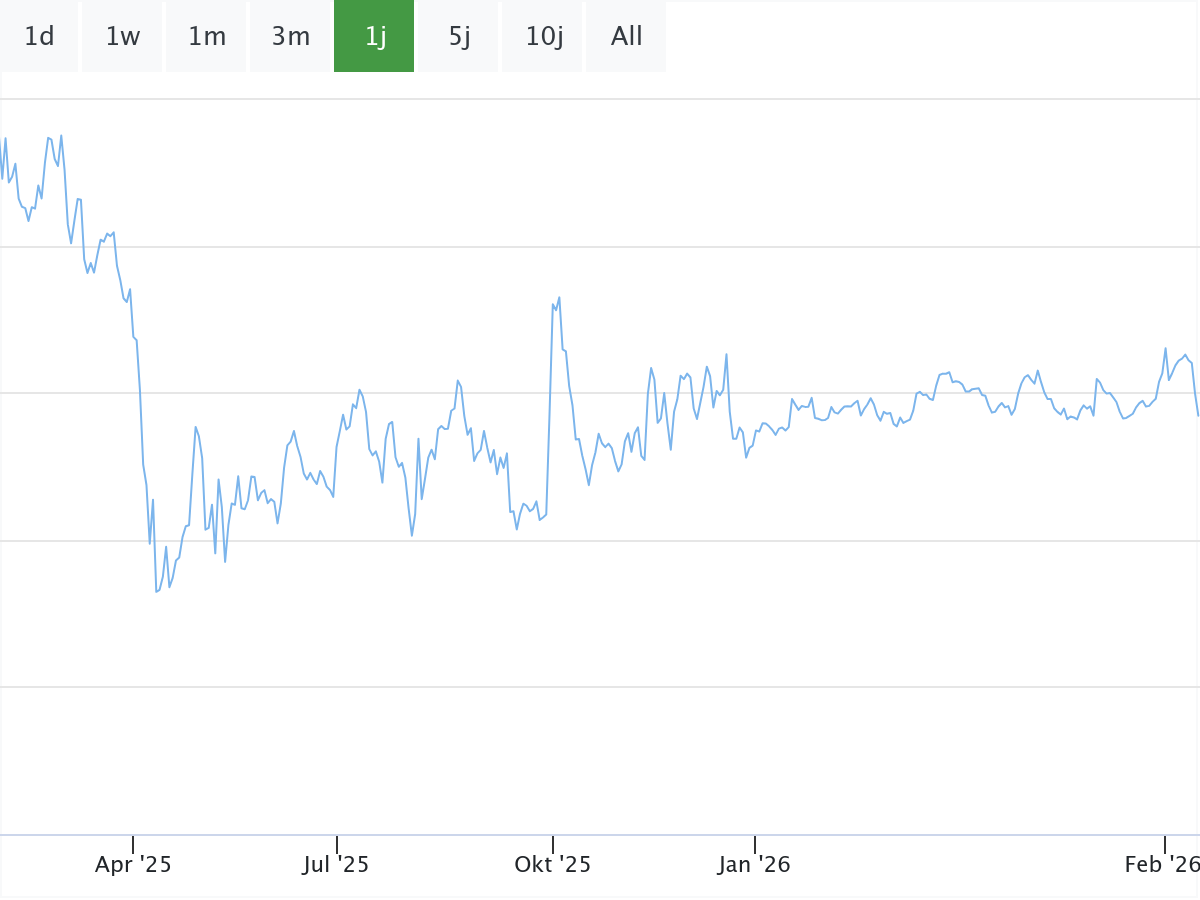
Task: Select the 10j time range
Action: tap(543, 37)
